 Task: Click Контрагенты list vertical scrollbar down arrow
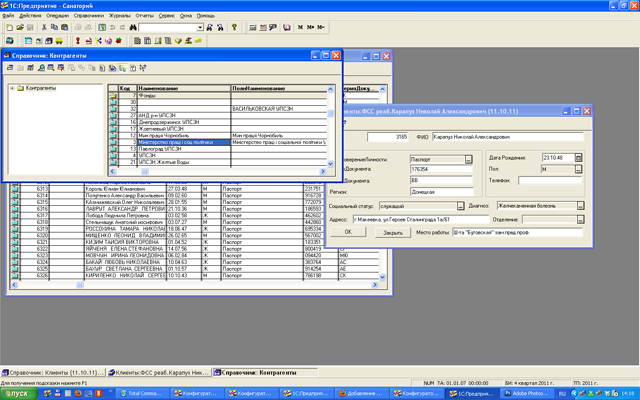click(331, 164)
